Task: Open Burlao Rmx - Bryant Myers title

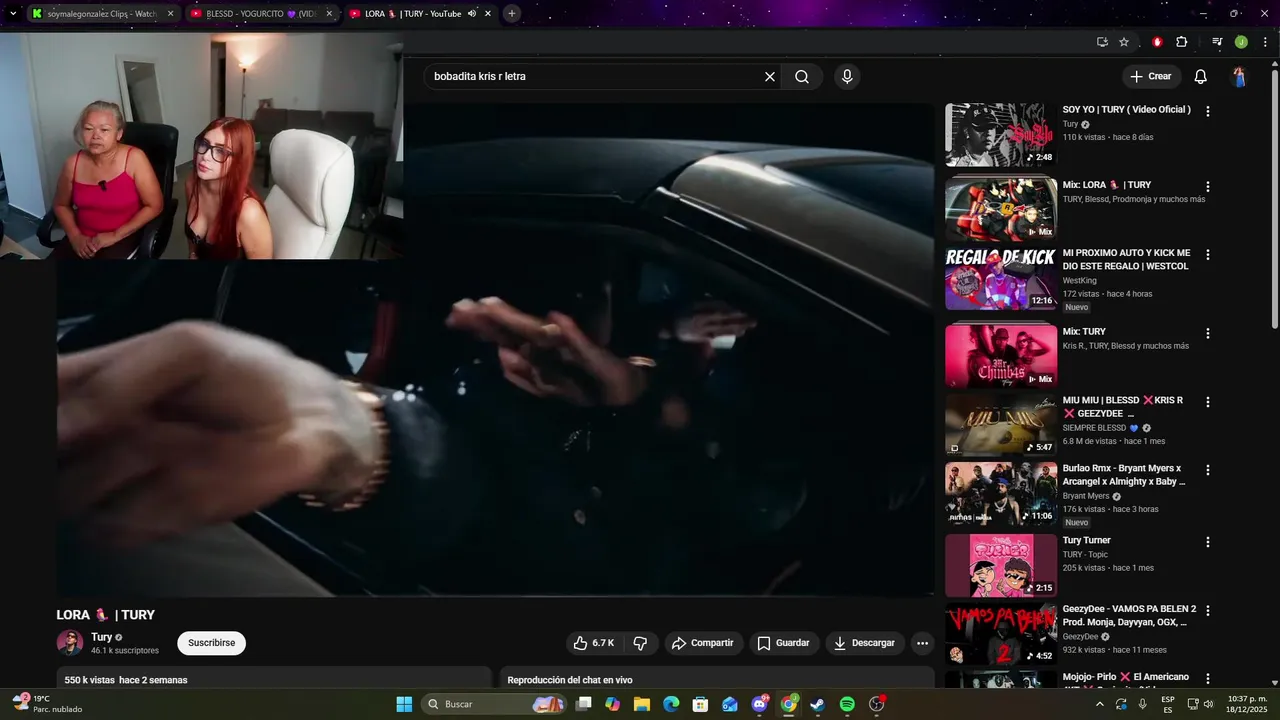Action: [x=1124, y=475]
